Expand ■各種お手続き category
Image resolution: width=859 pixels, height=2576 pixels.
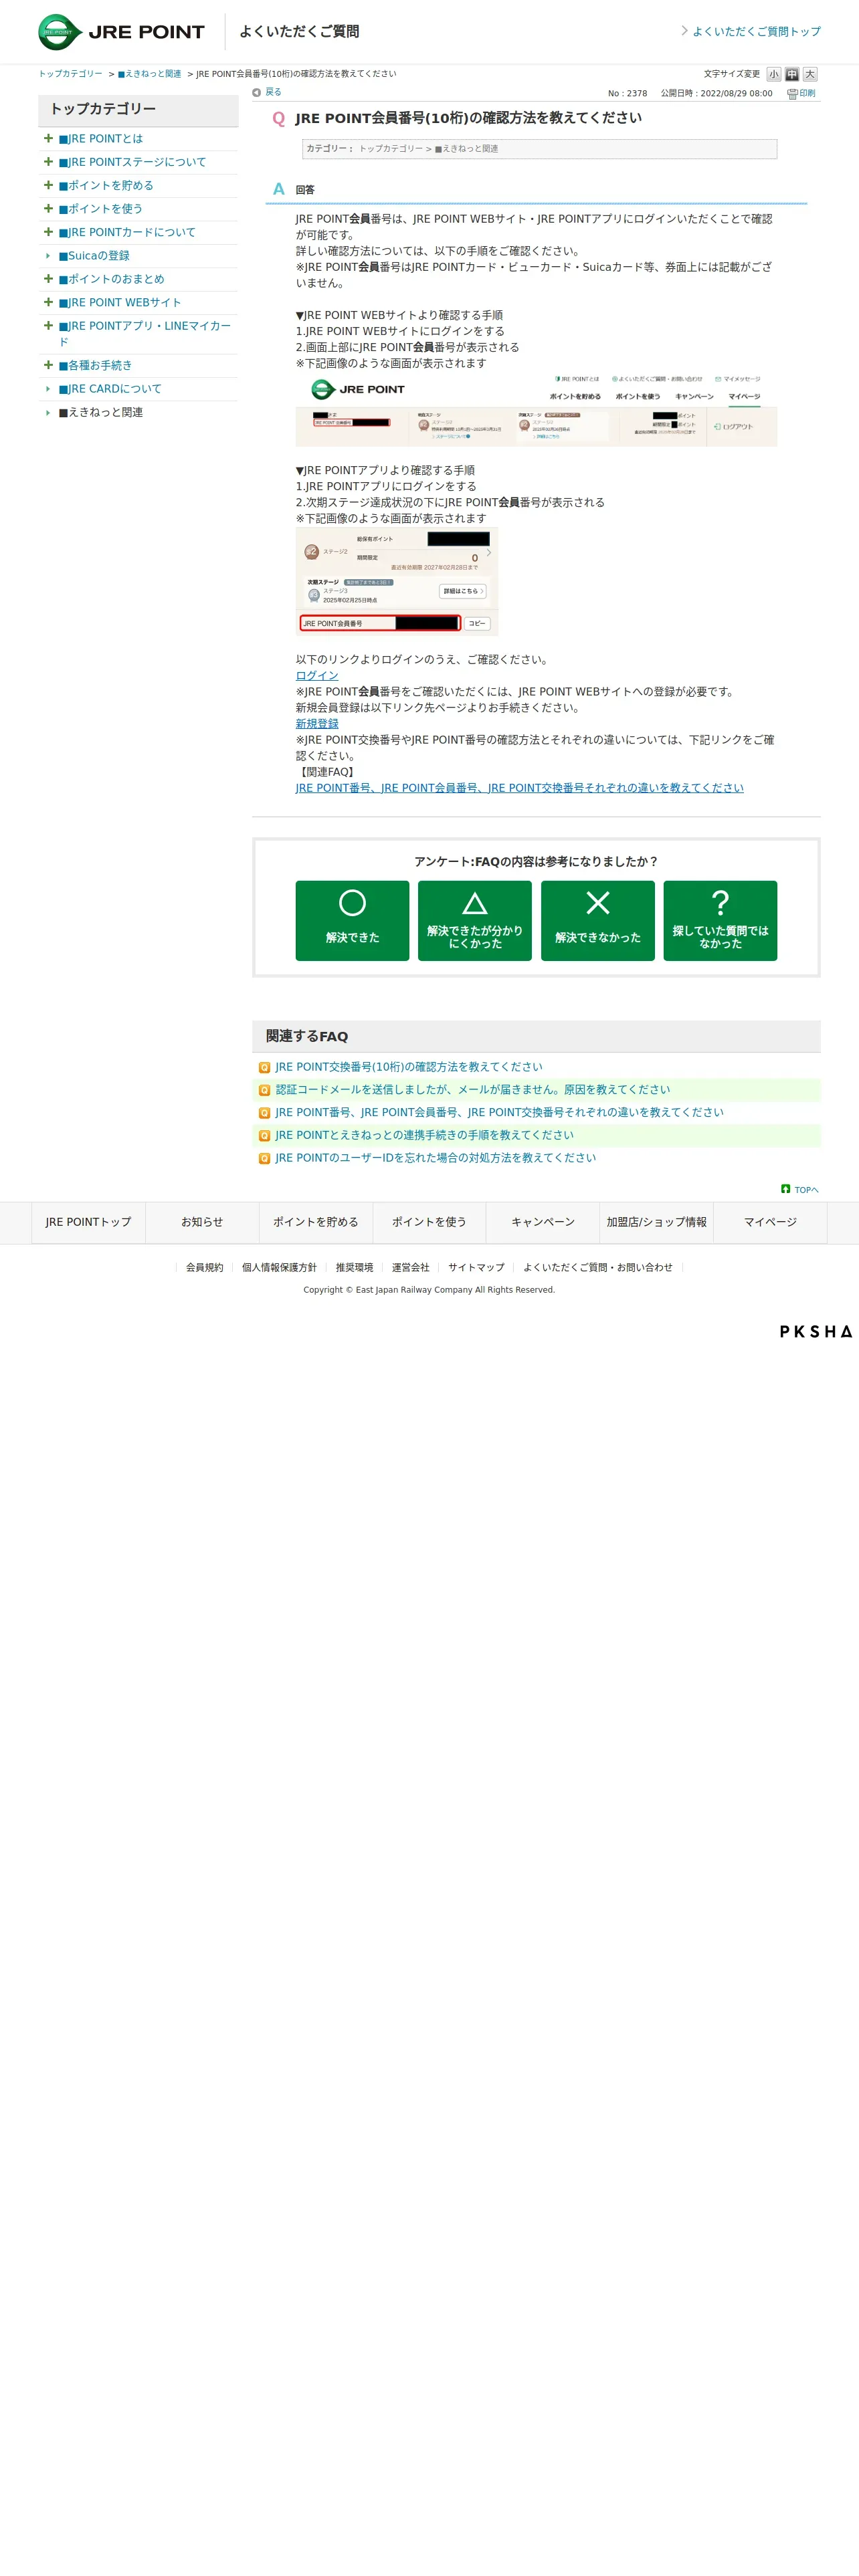(48, 365)
